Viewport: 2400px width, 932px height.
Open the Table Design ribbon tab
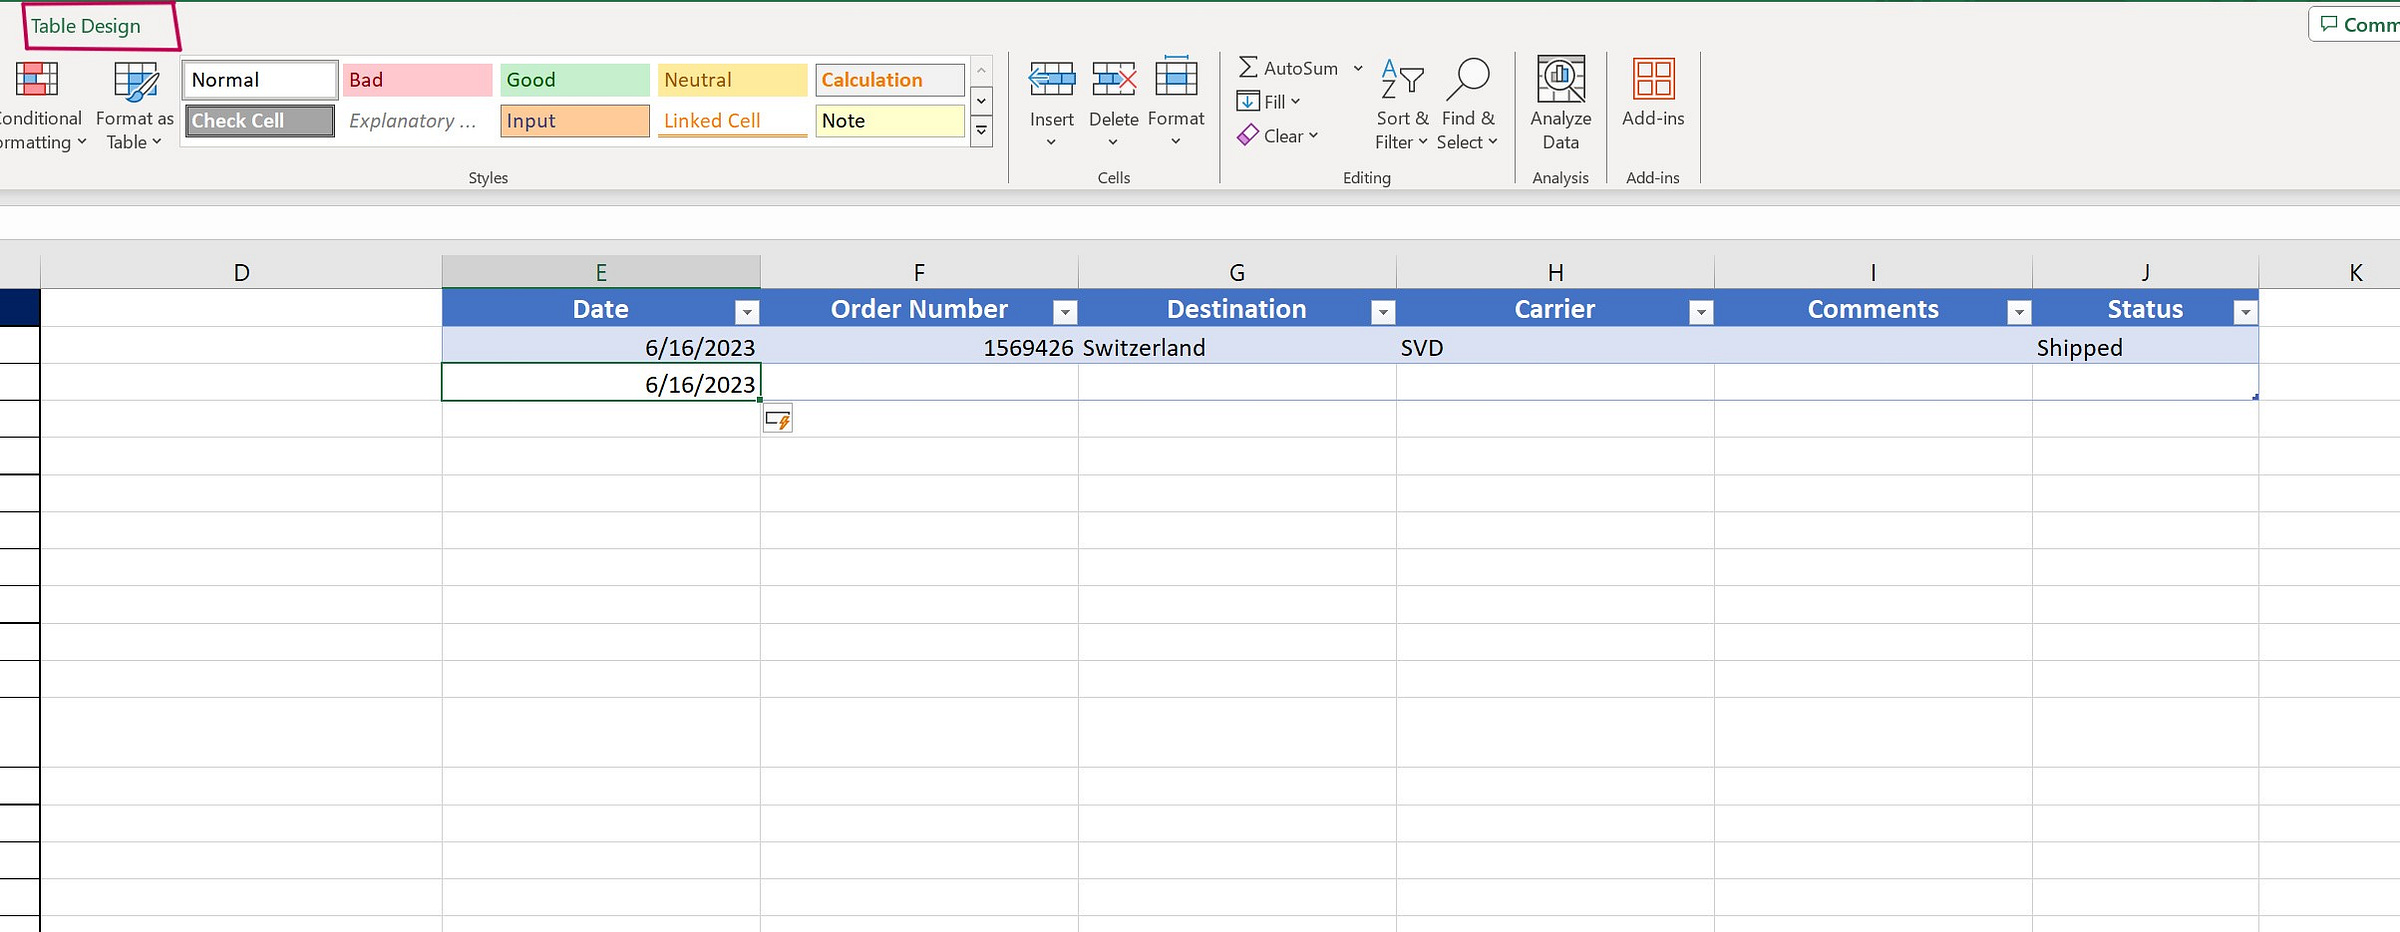[x=86, y=26]
